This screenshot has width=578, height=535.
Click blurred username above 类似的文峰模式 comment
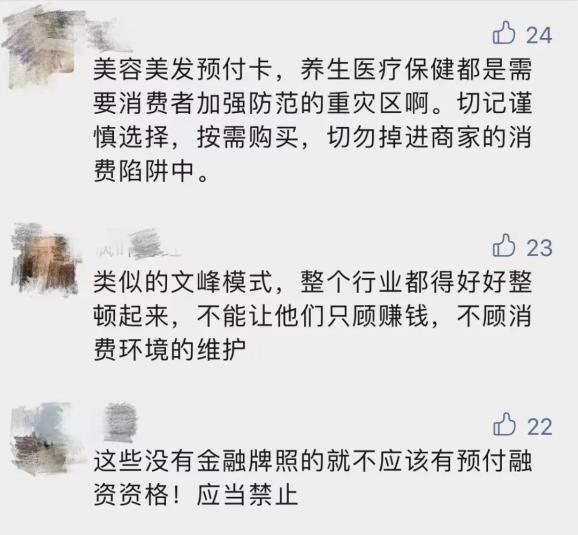tap(138, 243)
